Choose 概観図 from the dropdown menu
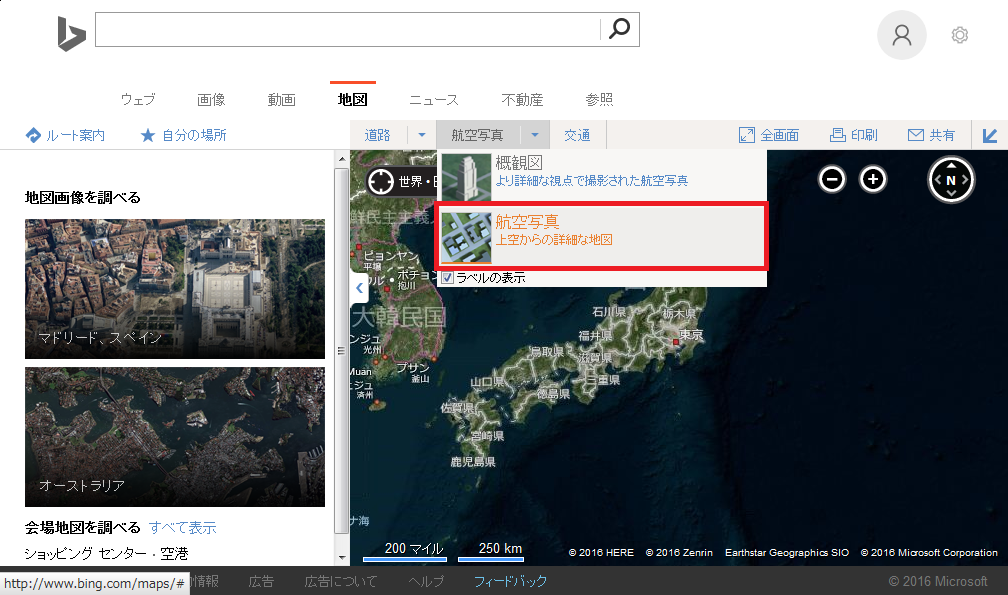1008x595 pixels. tap(602, 175)
